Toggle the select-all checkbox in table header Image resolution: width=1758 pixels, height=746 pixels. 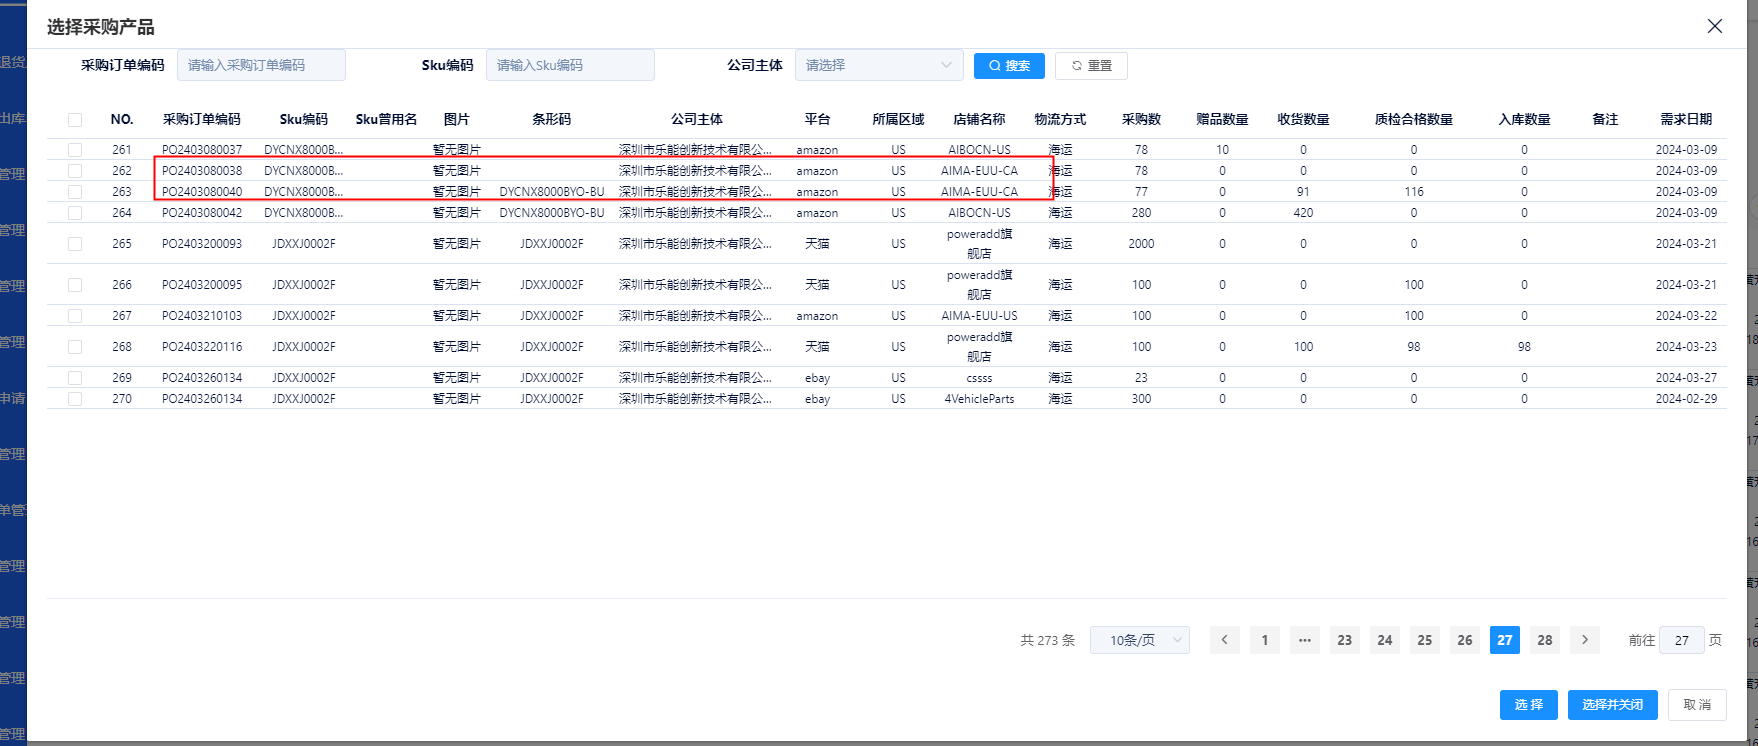coord(75,120)
